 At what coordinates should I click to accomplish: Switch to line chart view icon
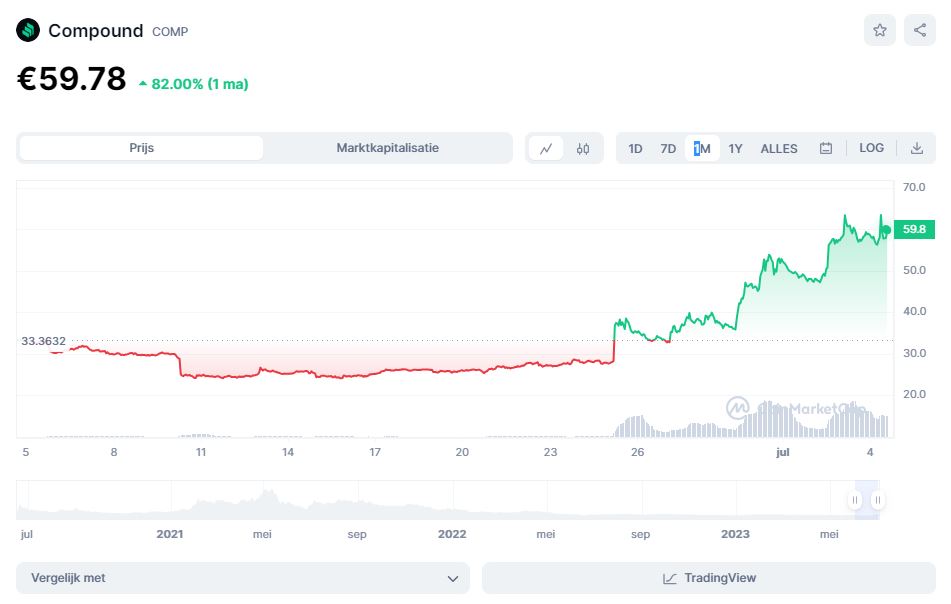(546, 149)
